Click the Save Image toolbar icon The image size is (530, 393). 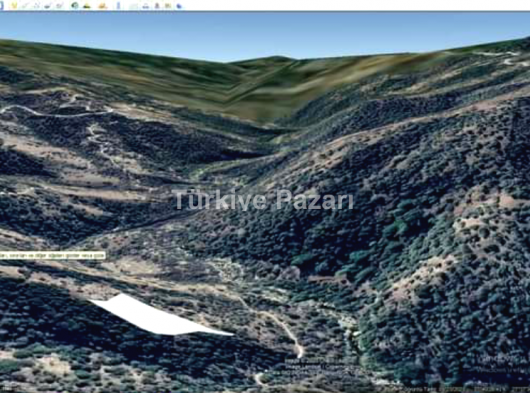(157, 5)
